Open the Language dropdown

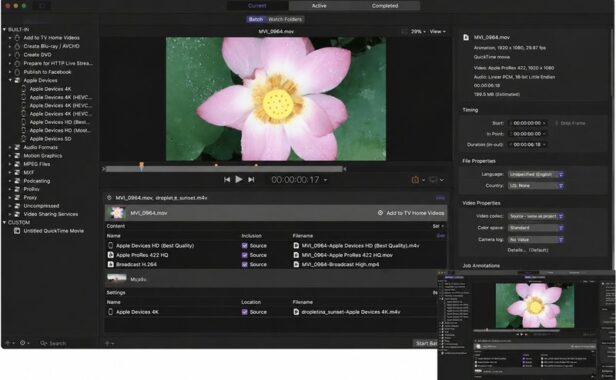(x=536, y=174)
